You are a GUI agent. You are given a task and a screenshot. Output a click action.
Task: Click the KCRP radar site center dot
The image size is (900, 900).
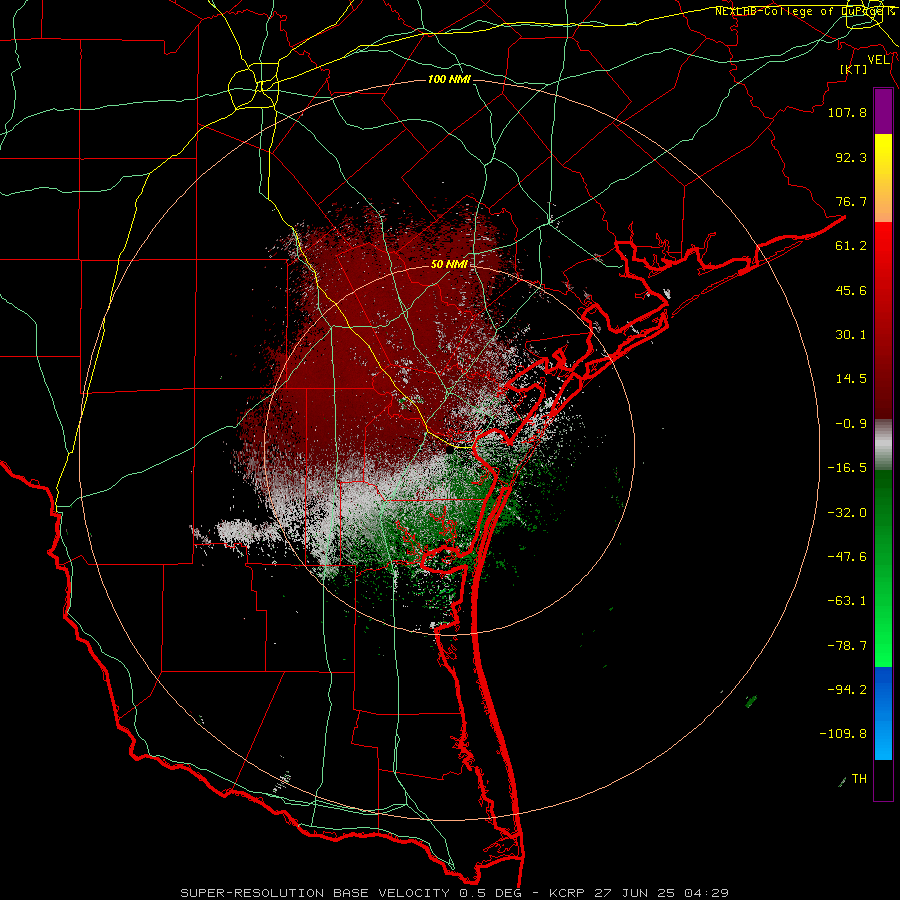(450, 450)
